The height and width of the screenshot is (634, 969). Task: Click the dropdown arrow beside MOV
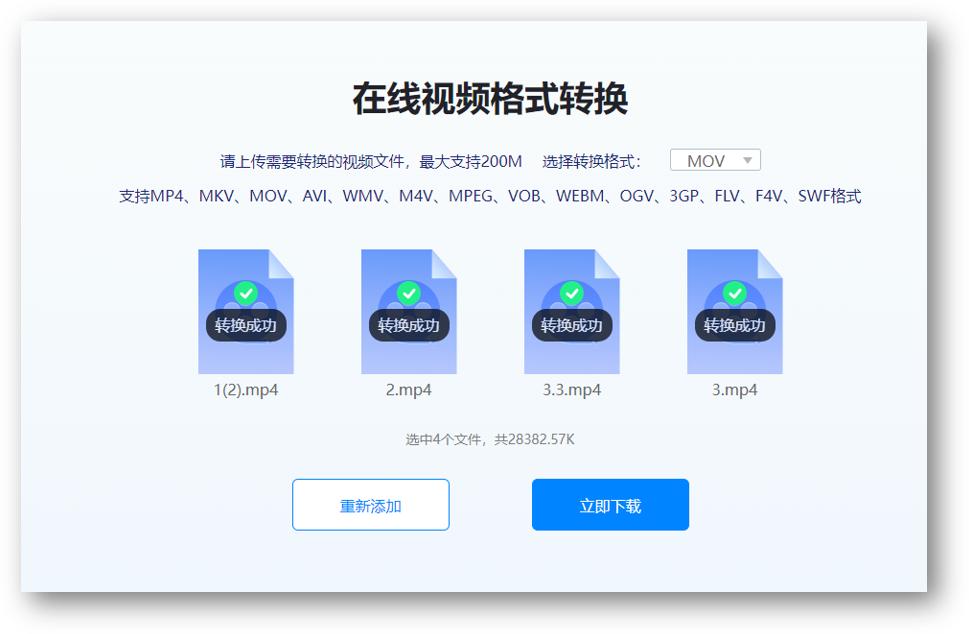746,160
